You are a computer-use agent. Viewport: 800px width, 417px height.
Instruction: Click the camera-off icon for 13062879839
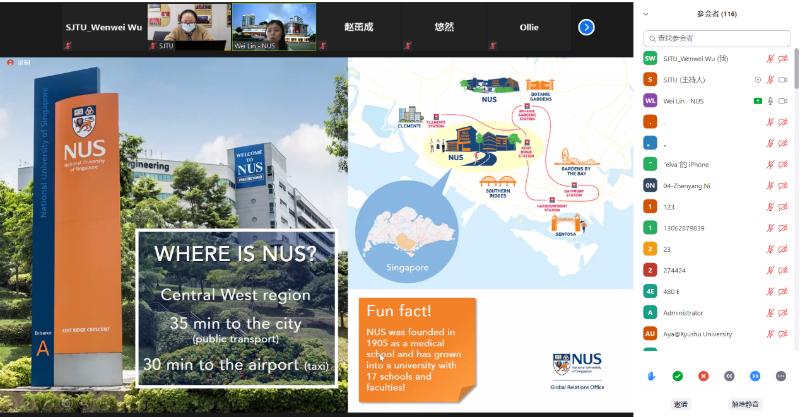point(783,228)
